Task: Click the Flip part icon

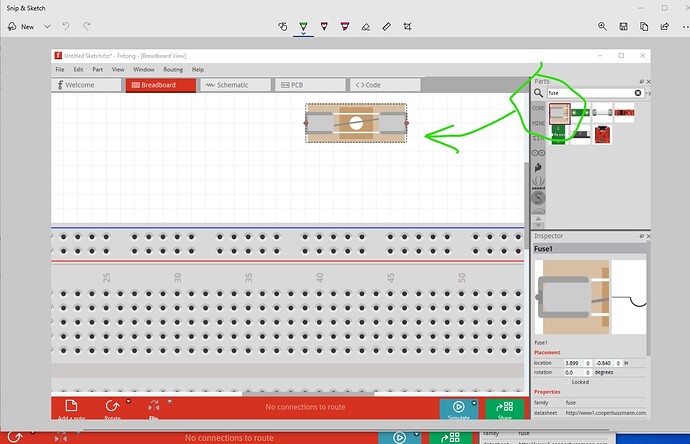Action: 153,407
